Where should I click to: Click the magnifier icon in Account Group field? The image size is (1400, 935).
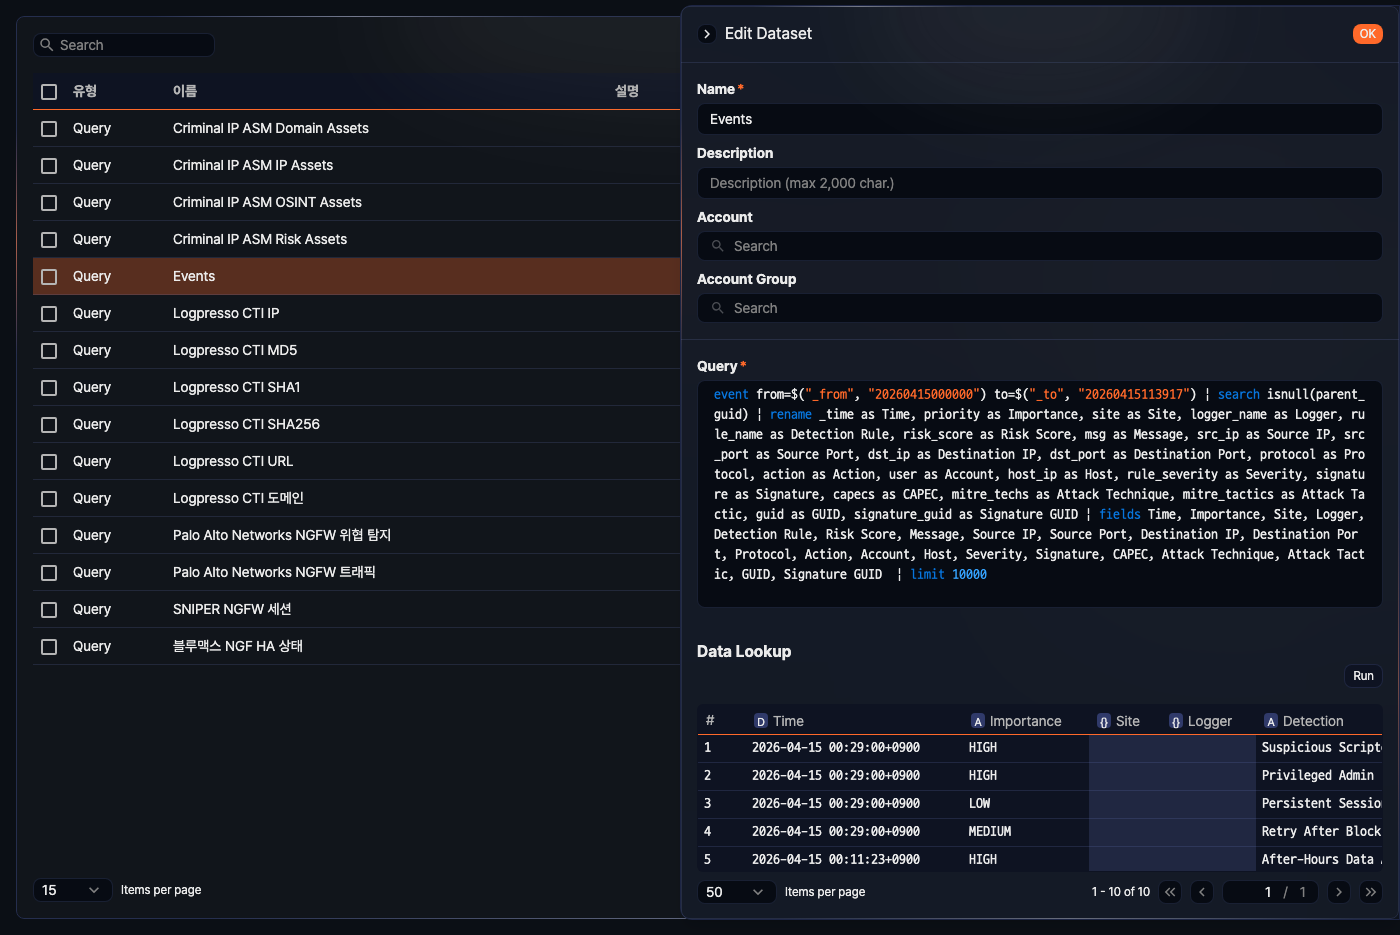point(717,307)
